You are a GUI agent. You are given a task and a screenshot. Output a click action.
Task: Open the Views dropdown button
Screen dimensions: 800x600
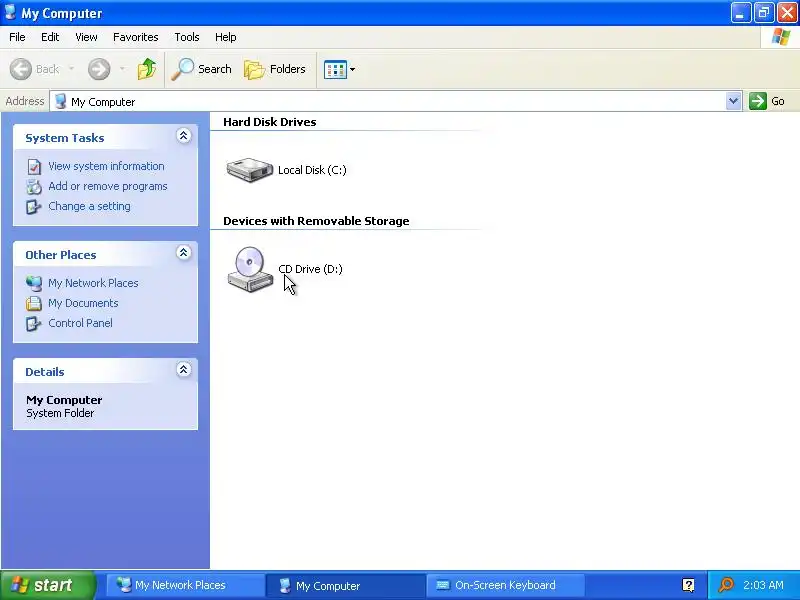click(x=339, y=69)
